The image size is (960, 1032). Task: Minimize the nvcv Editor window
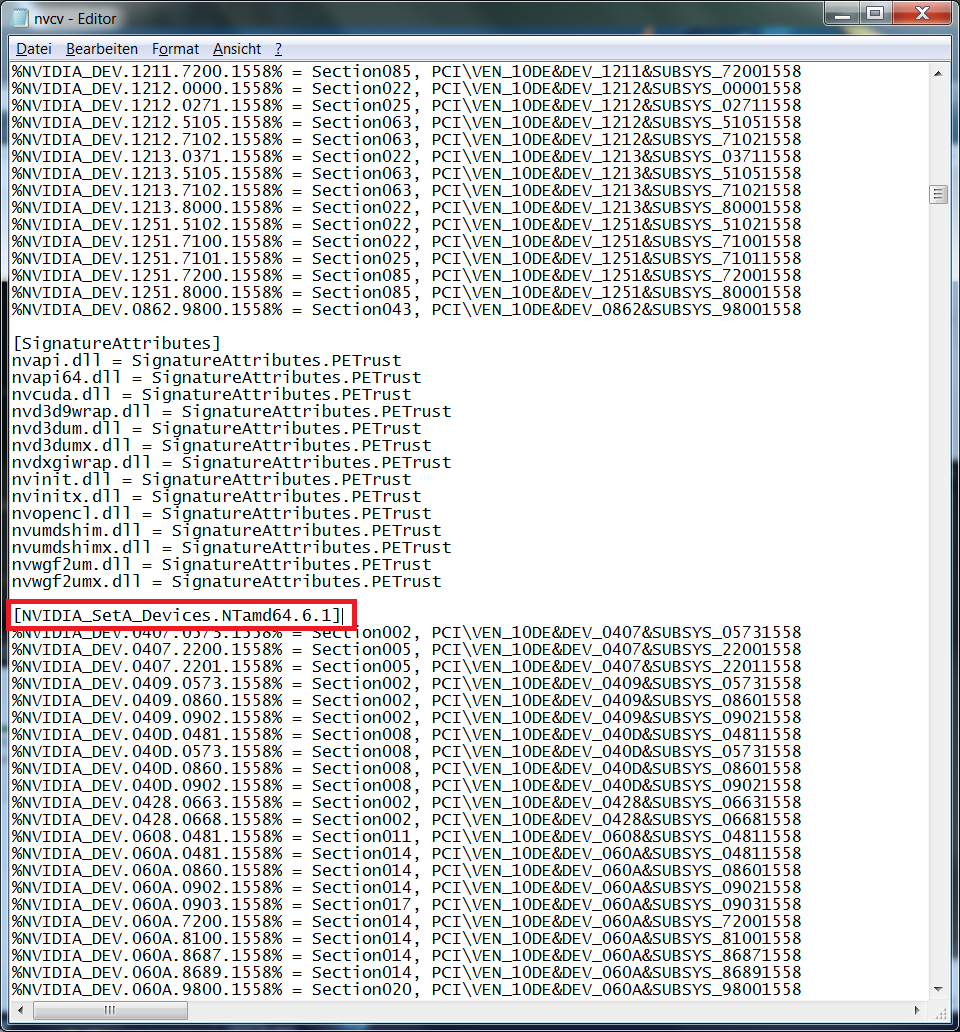(843, 14)
